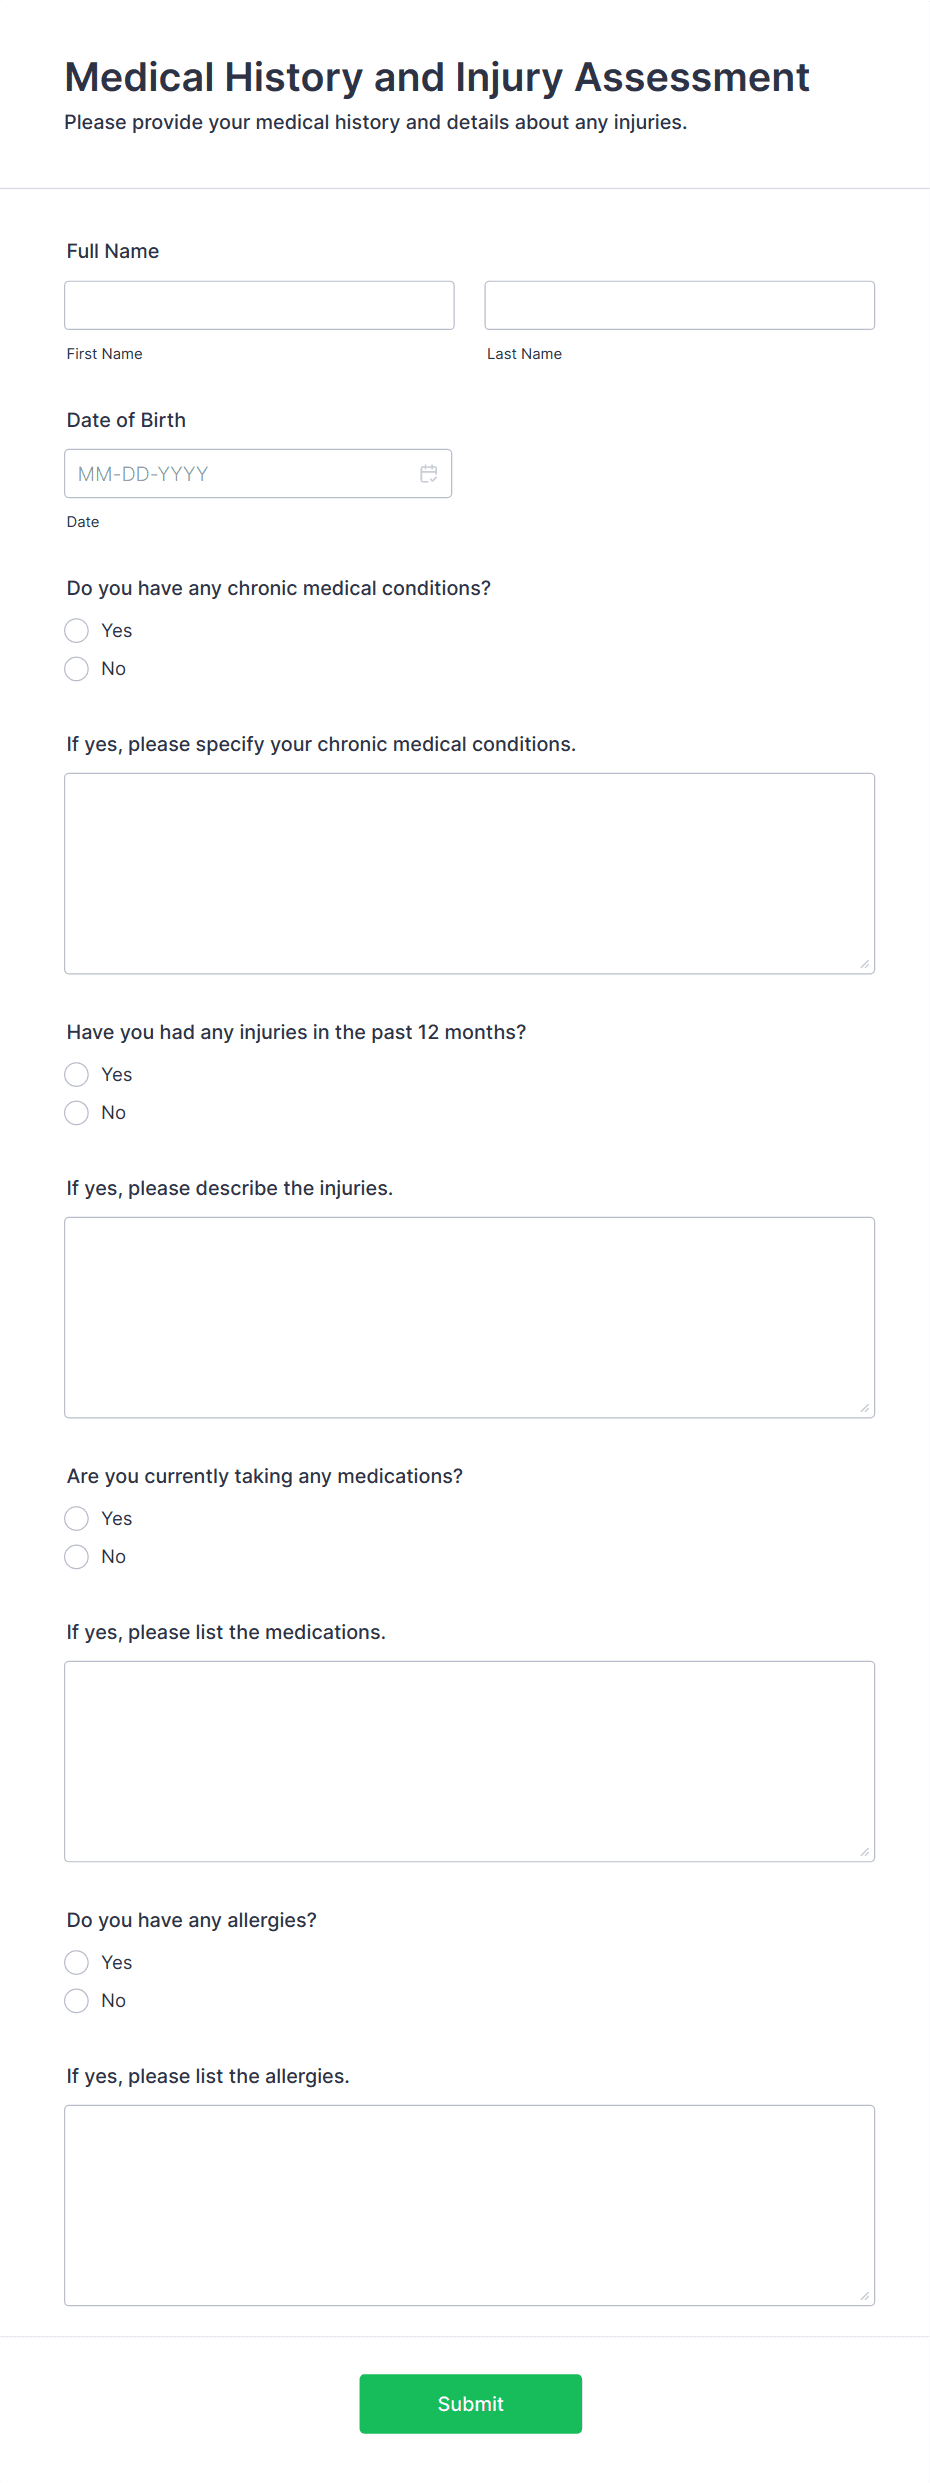Click the chronic conditions text area
The width and height of the screenshot is (930, 2483).
click(x=469, y=870)
